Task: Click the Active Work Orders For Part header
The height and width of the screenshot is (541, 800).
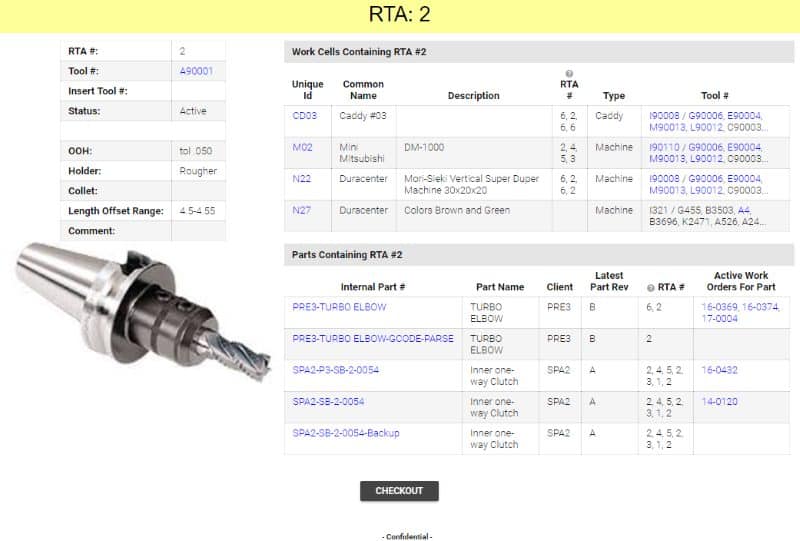Action: [741, 281]
